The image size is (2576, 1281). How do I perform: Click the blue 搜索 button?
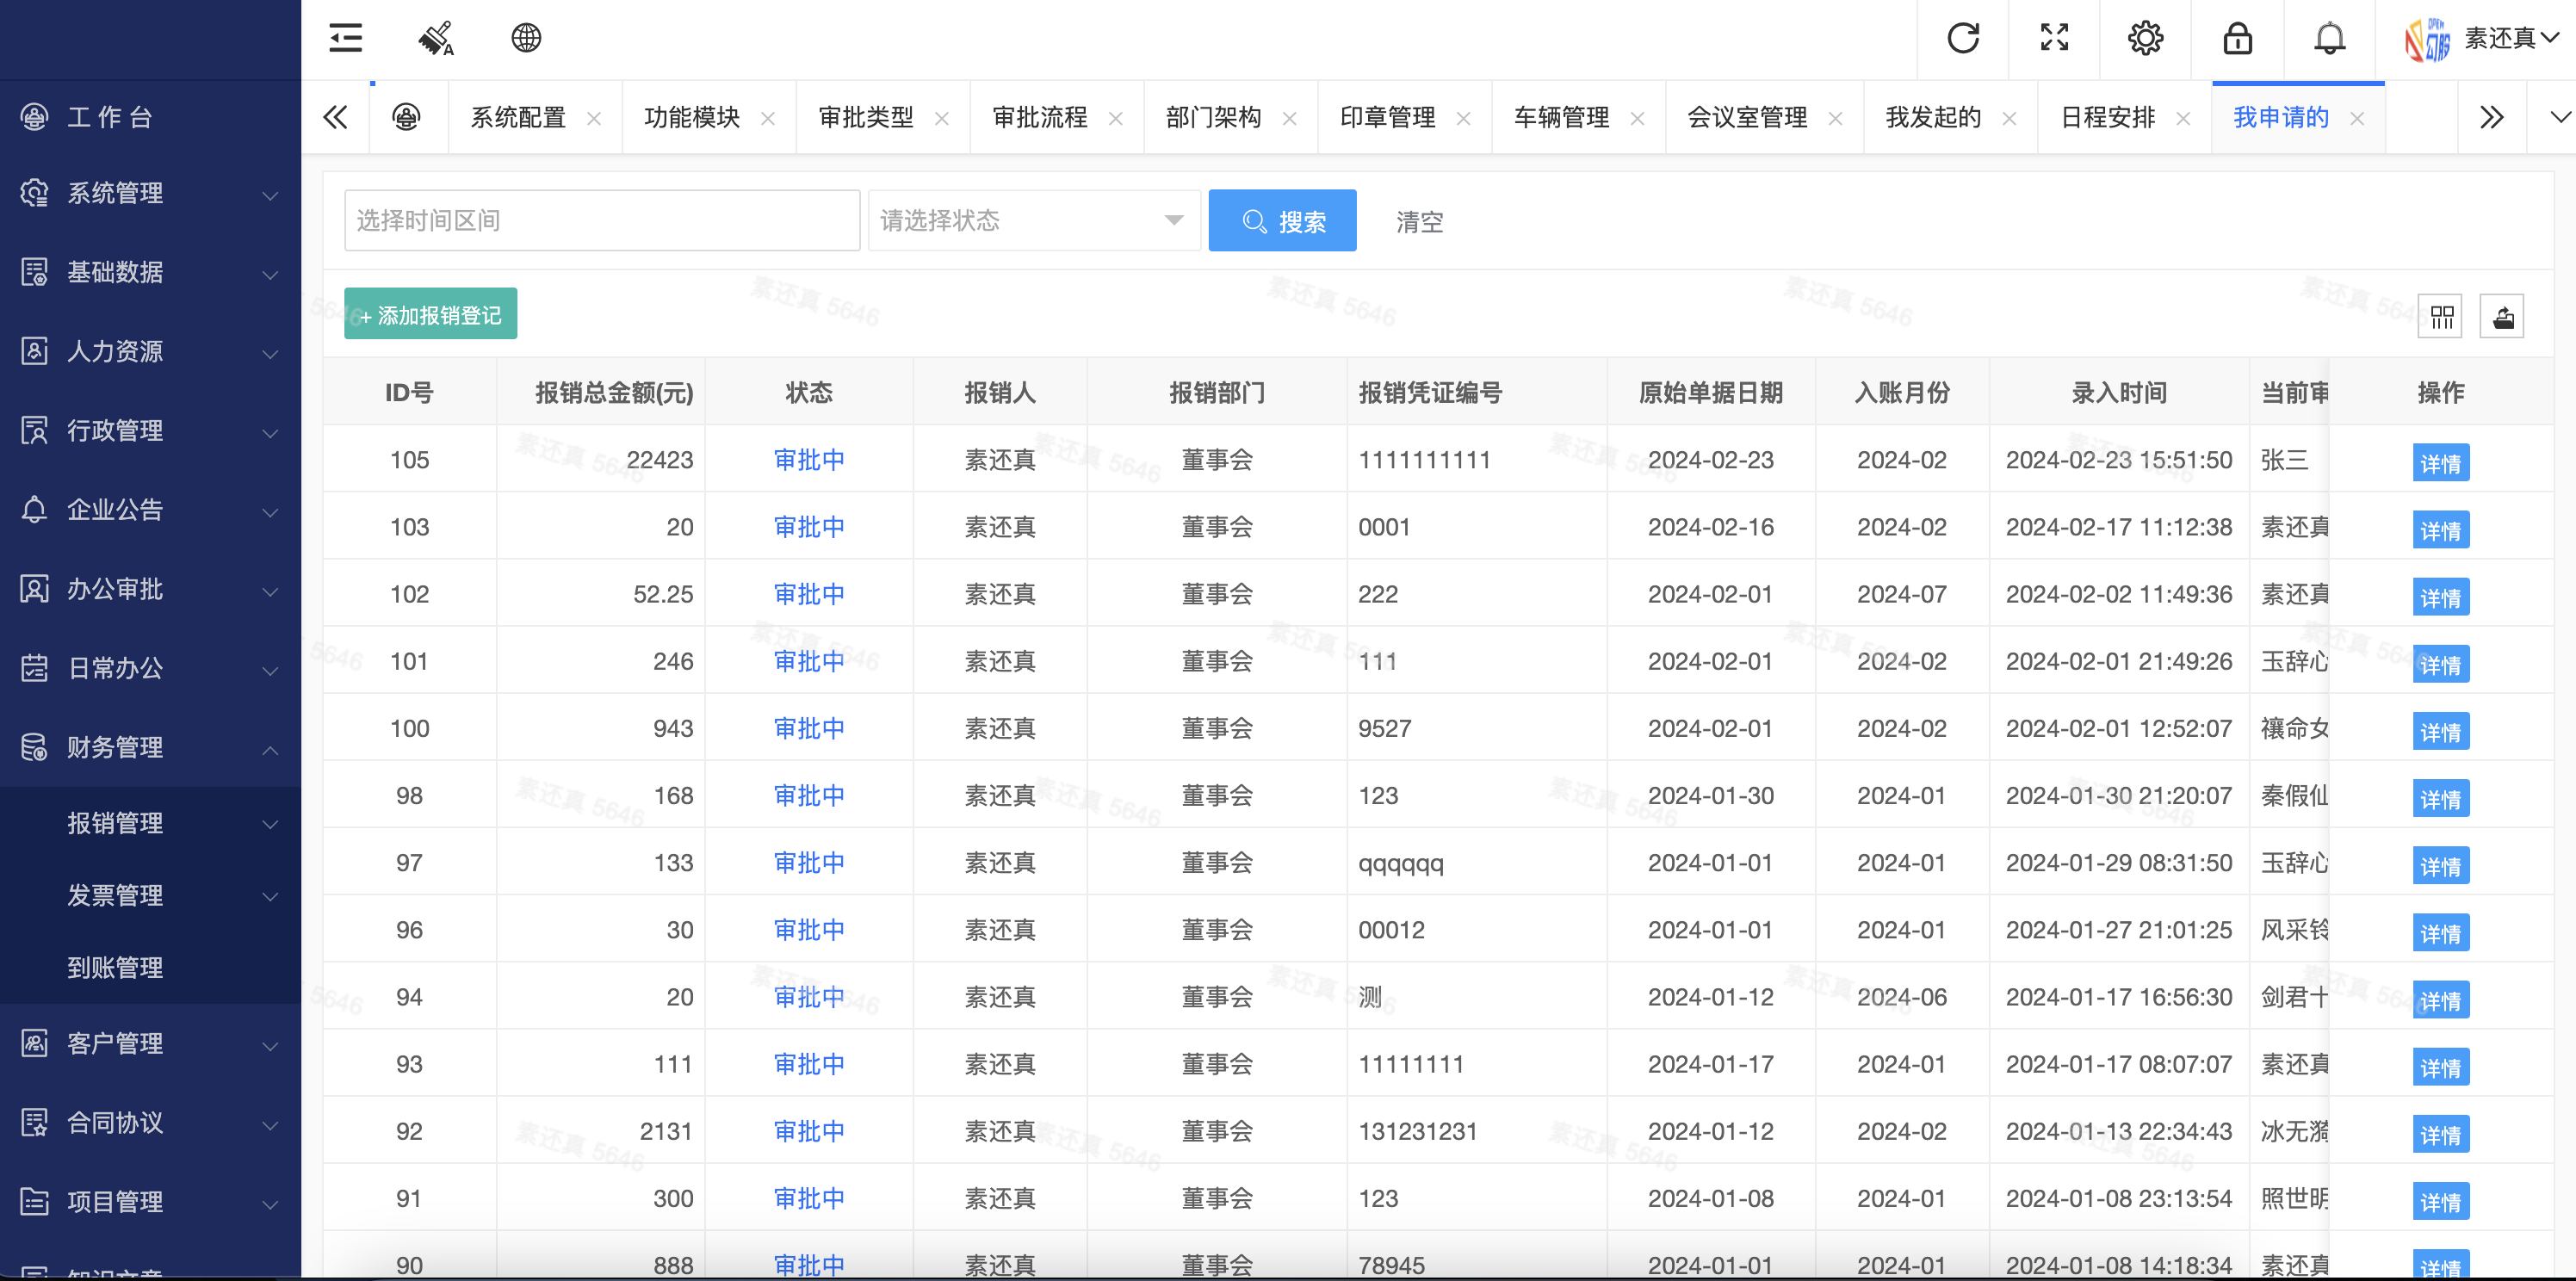1282,220
